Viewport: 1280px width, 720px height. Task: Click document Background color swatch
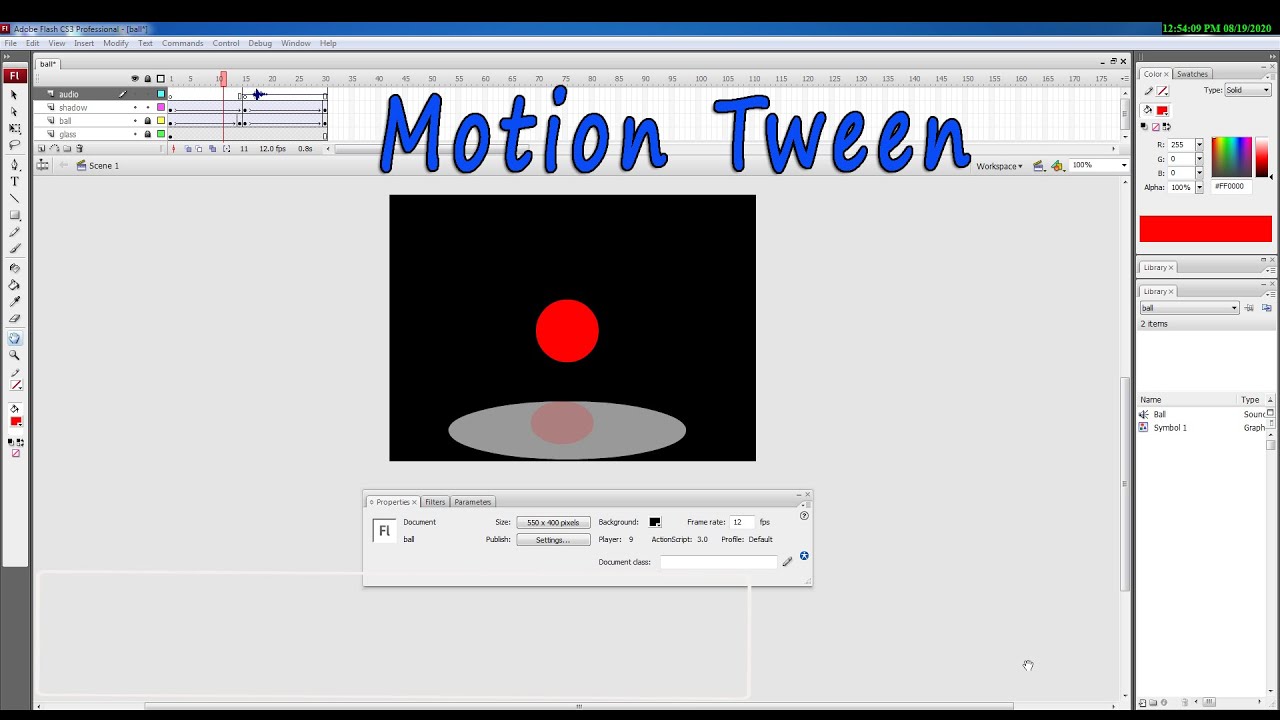655,522
